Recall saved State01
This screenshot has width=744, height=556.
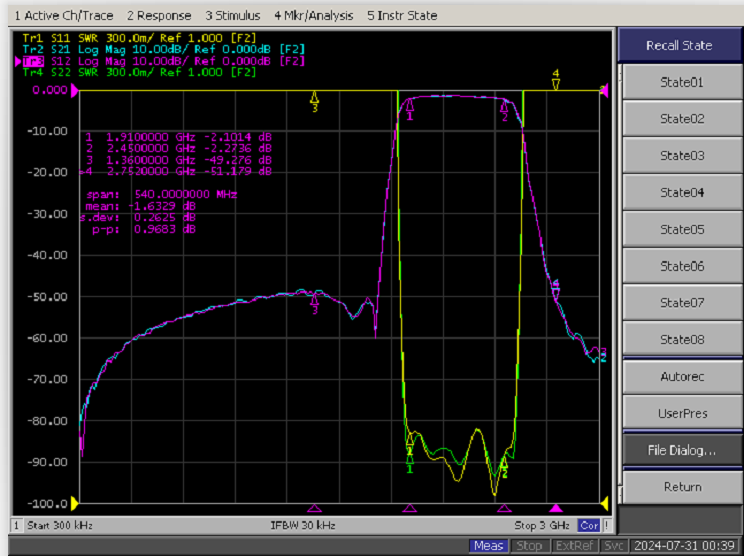tap(681, 82)
